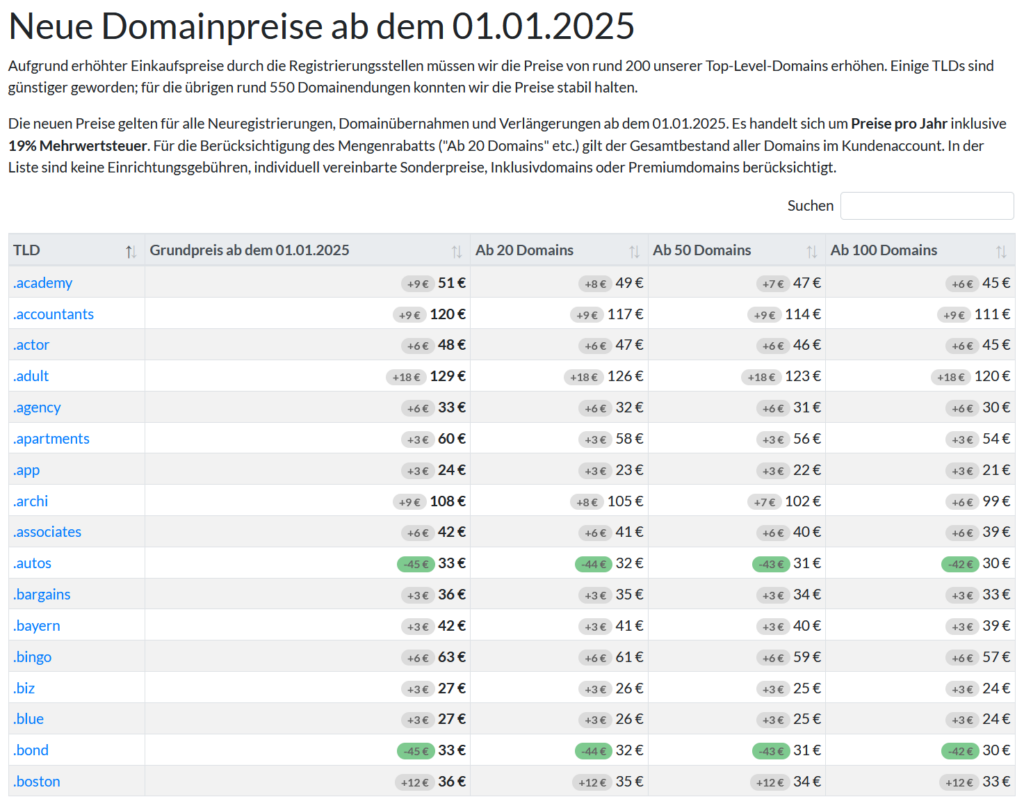The image size is (1024, 806).
Task: Click inside the Suchen search field
Action: point(926,205)
